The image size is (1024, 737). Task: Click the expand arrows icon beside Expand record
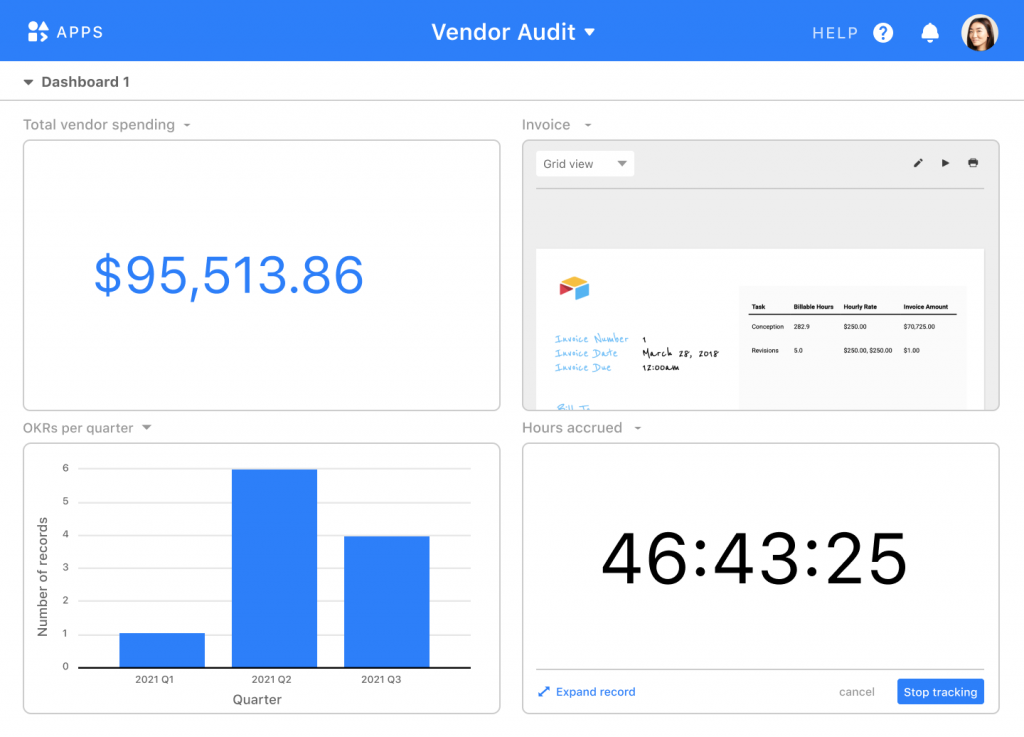click(x=544, y=692)
